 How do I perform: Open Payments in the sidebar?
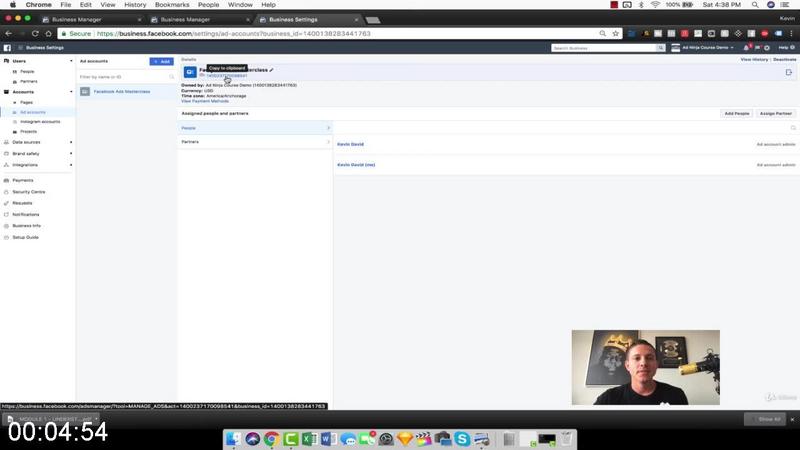[x=22, y=181]
